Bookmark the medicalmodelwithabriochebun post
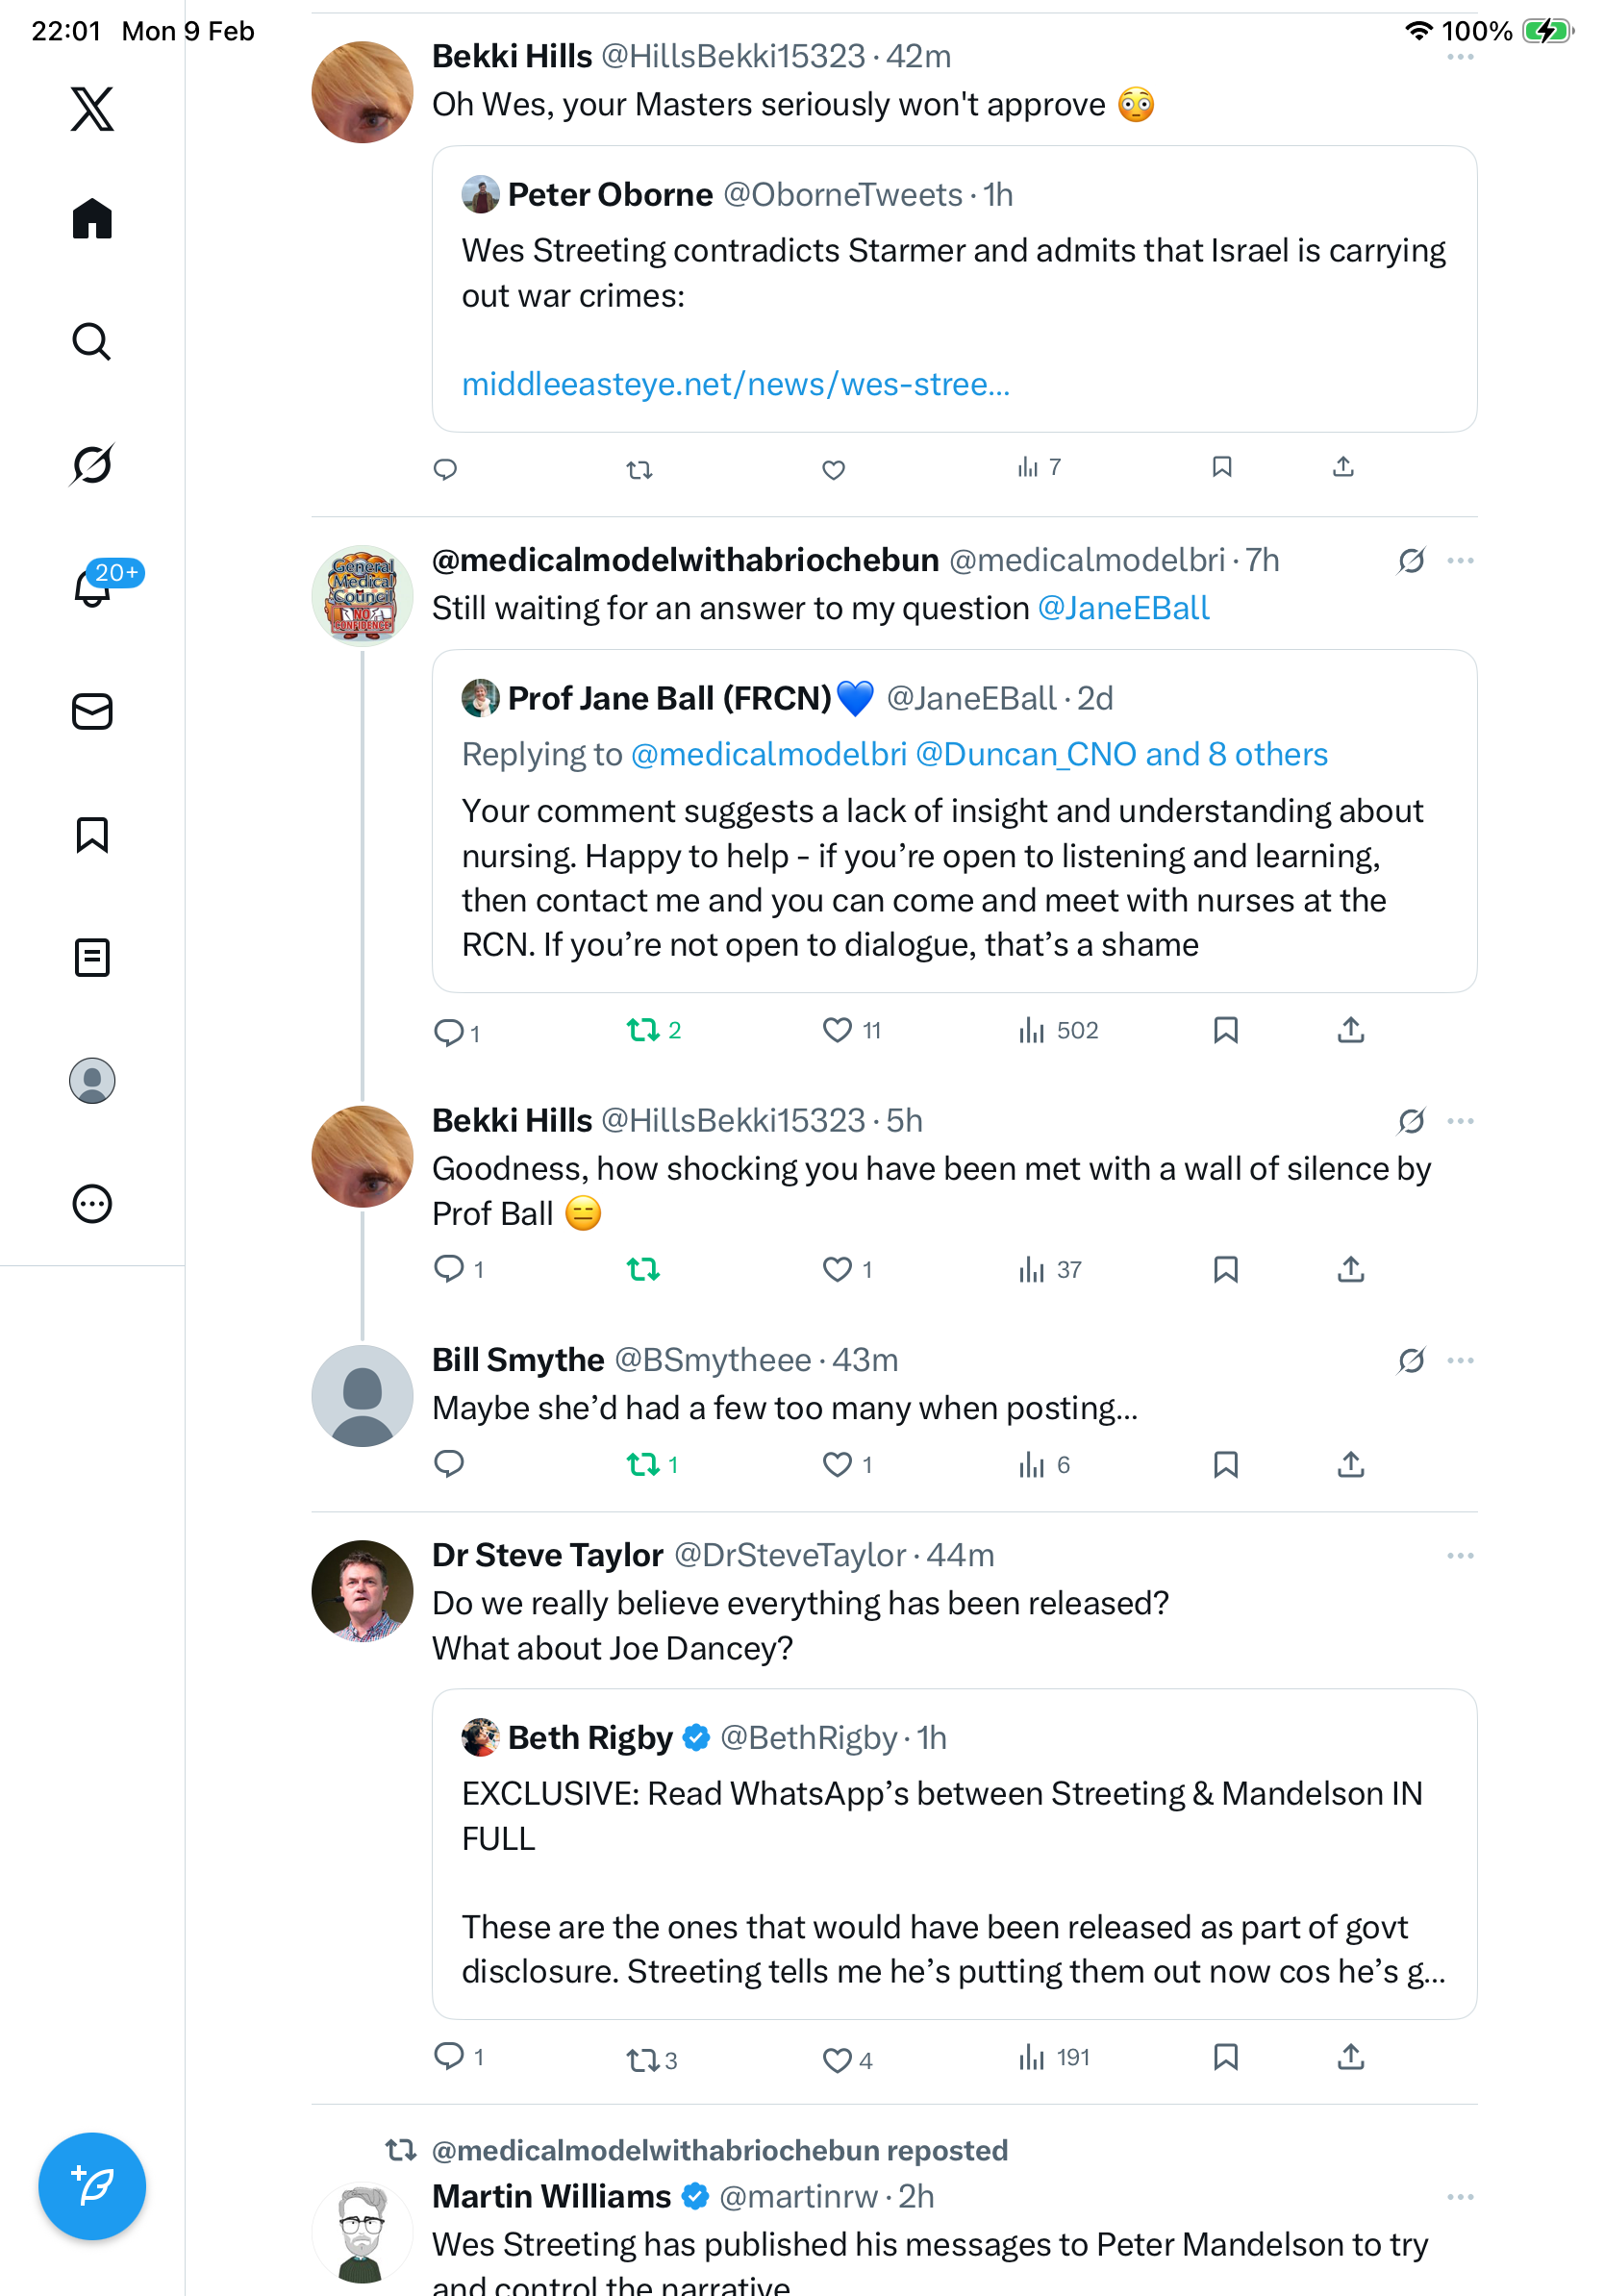1604x2296 pixels. tap(1225, 1030)
